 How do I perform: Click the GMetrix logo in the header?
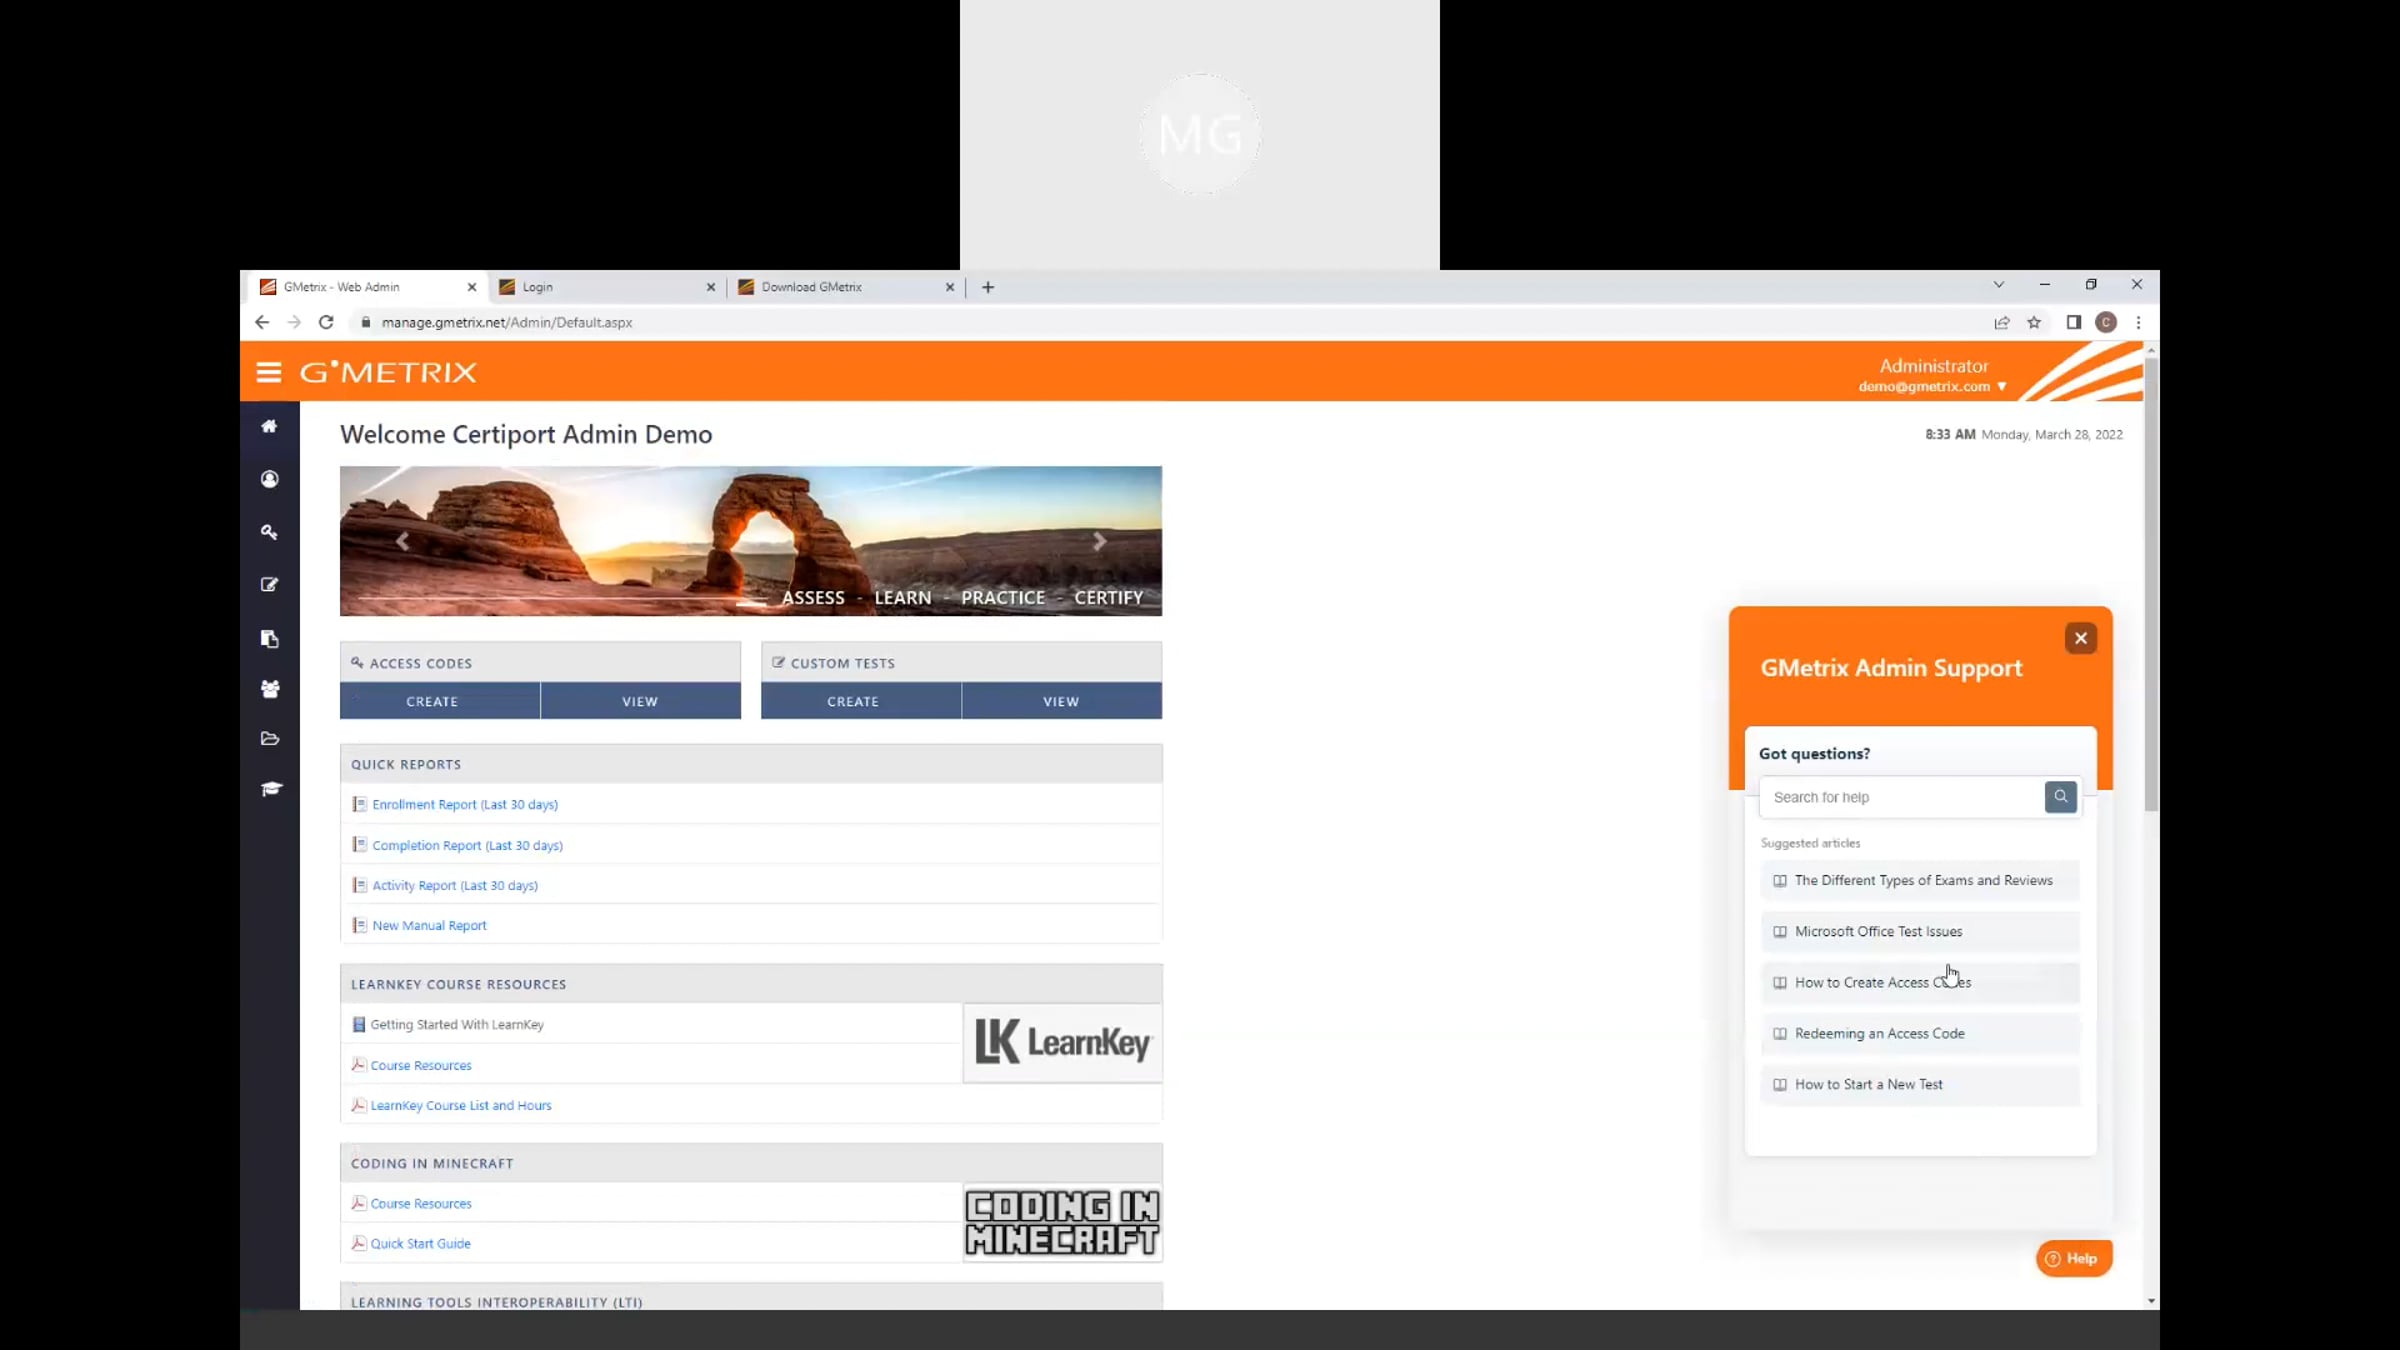click(x=388, y=372)
